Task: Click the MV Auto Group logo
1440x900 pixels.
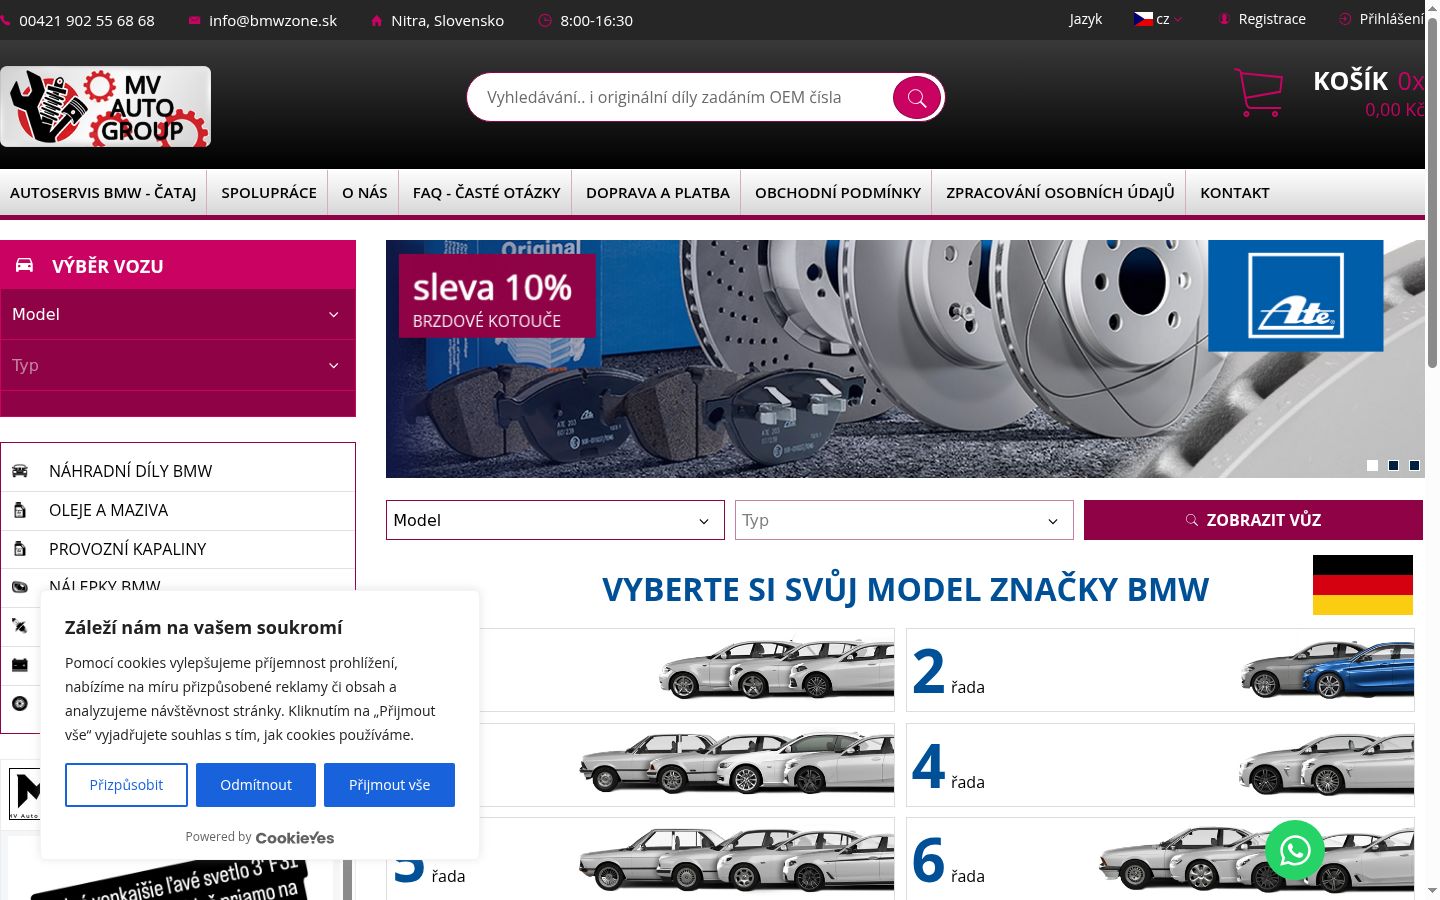Action: click(x=105, y=107)
